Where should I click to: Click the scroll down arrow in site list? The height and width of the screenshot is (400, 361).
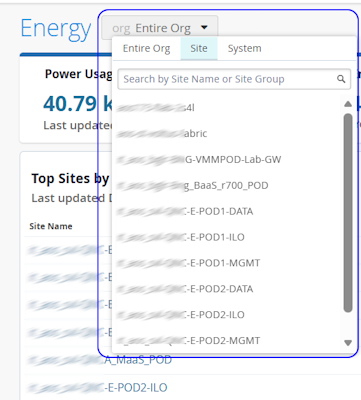point(348,343)
